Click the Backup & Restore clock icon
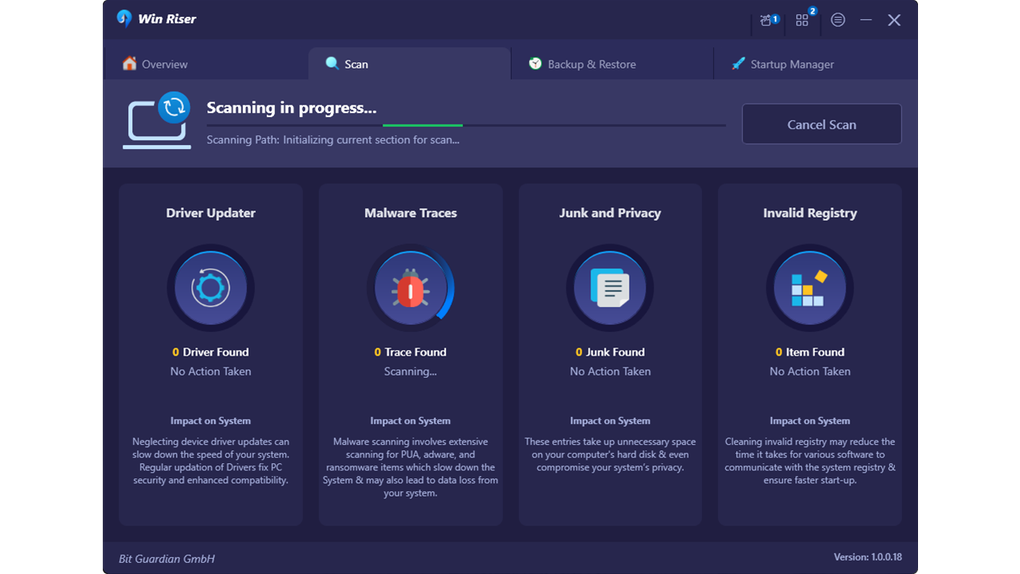This screenshot has width=1020, height=574. 535,63
